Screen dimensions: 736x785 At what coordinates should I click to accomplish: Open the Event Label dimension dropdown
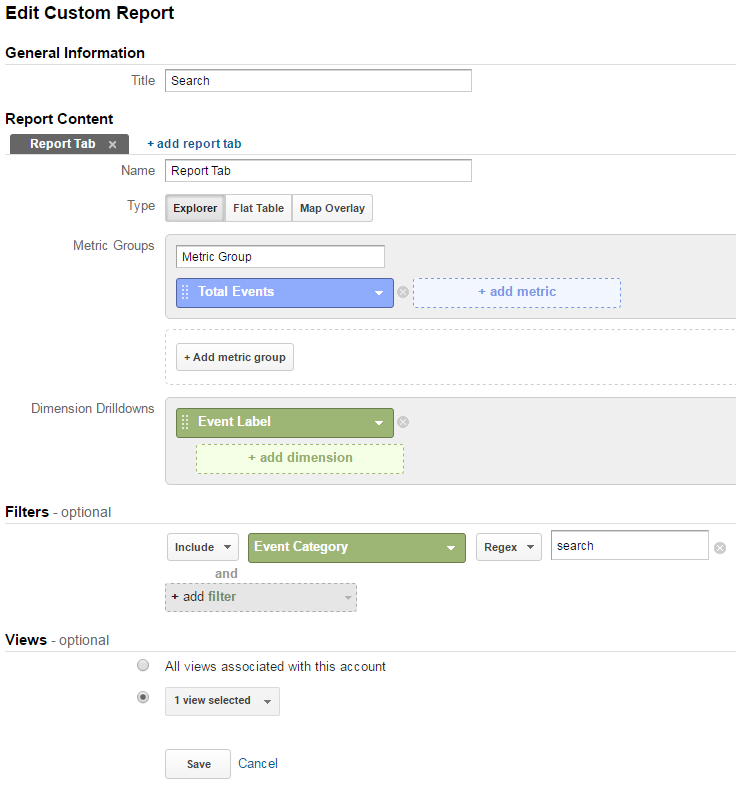tap(379, 423)
